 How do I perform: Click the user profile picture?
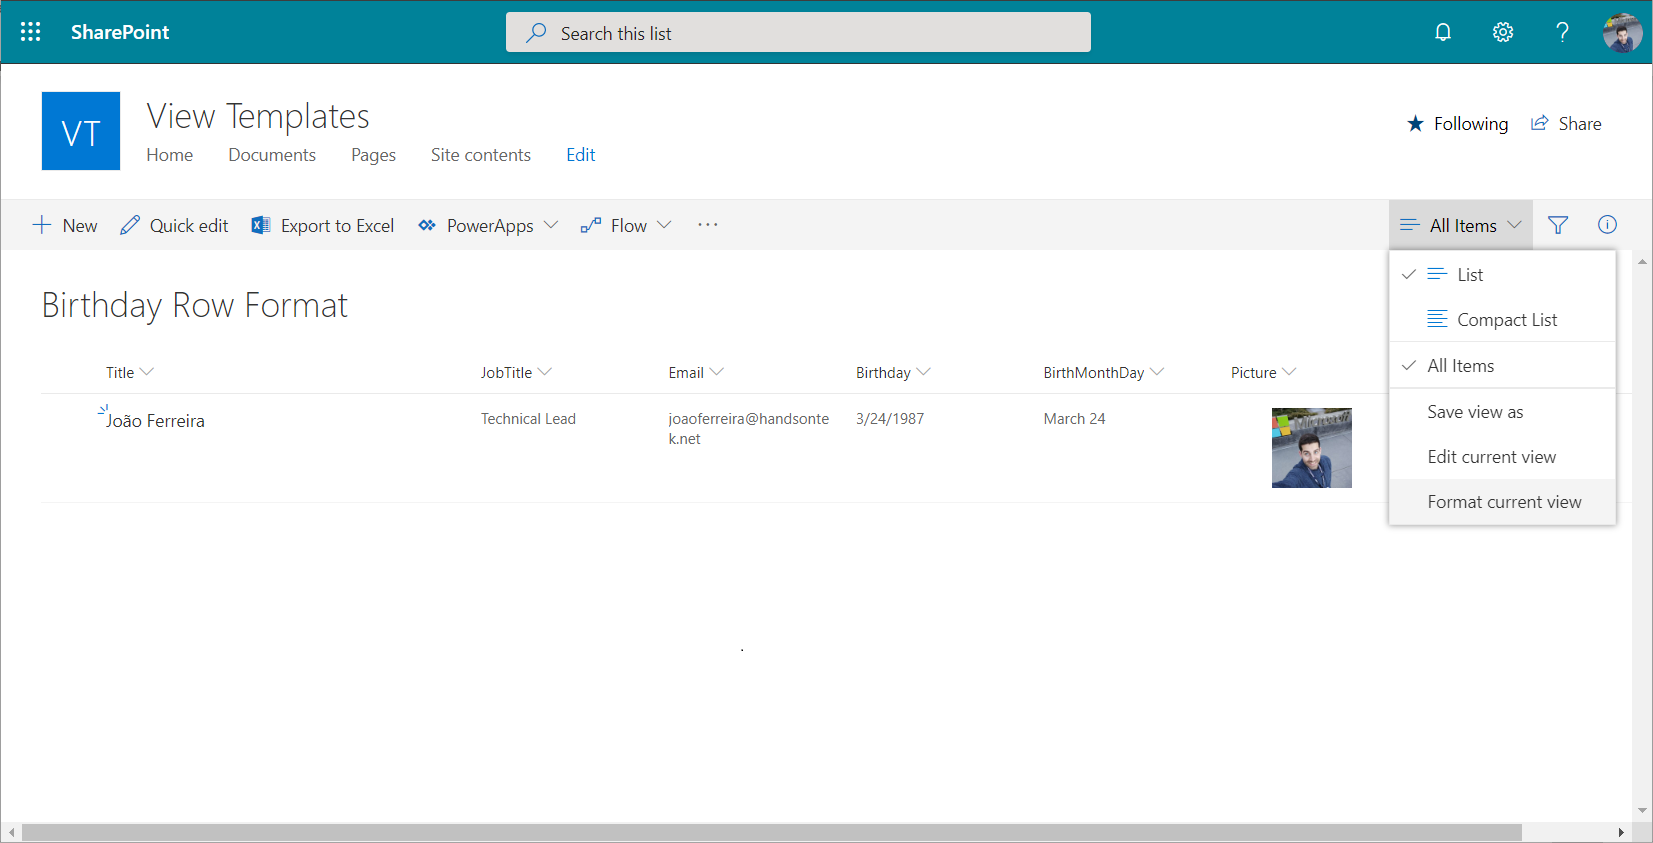[1621, 32]
